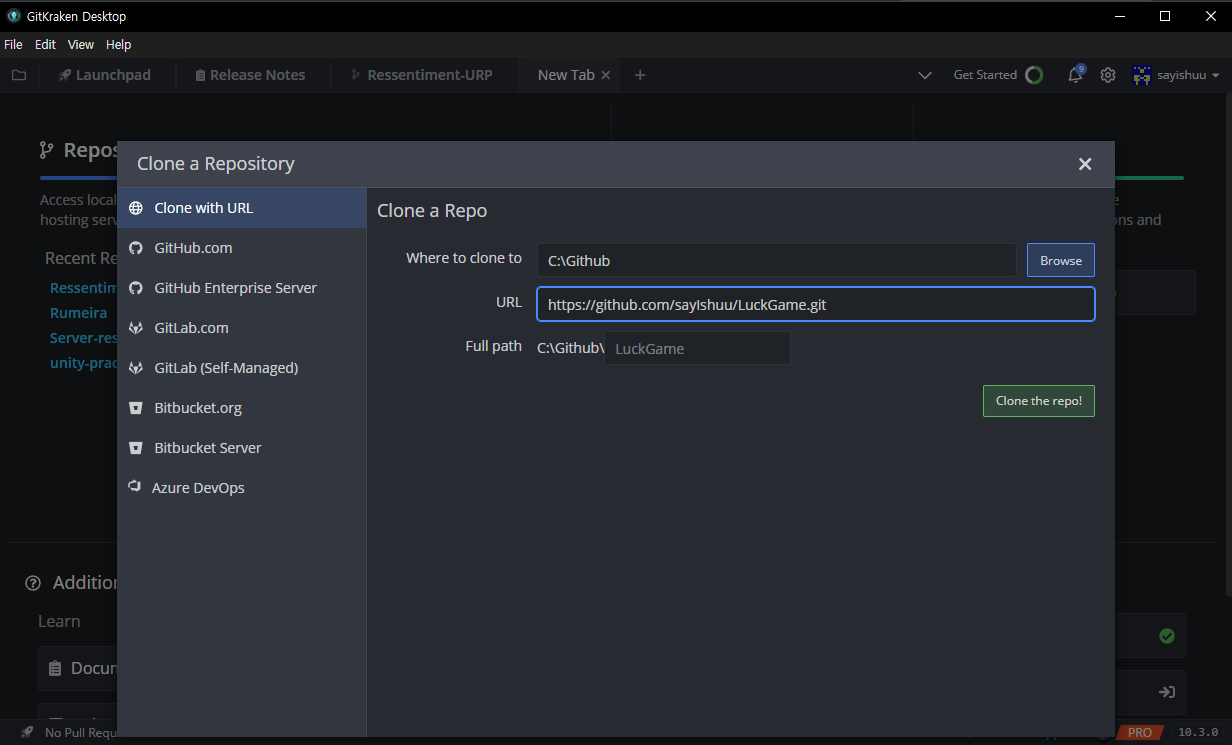Click the Full path LuckGame field
Screen dimensions: 1232x745
pos(697,348)
